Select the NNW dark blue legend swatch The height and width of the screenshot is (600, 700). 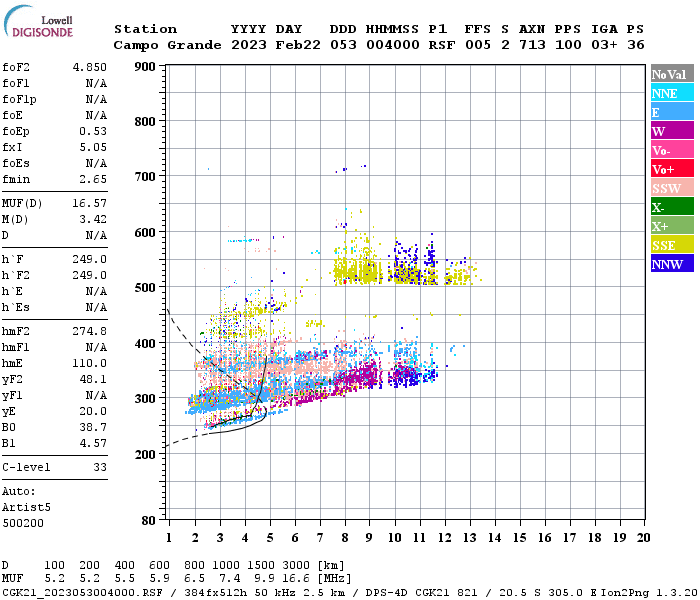point(672,263)
